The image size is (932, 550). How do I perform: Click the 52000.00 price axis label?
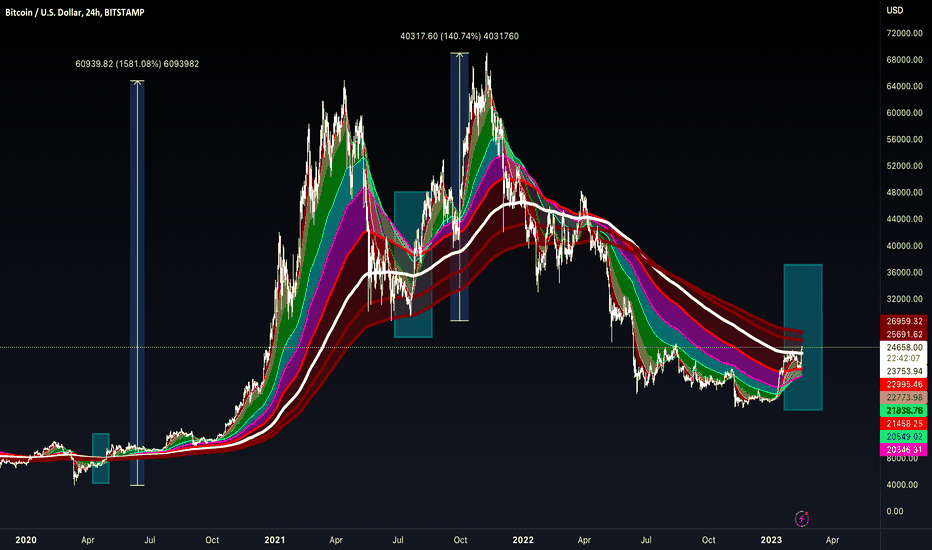pyautogui.click(x=904, y=166)
